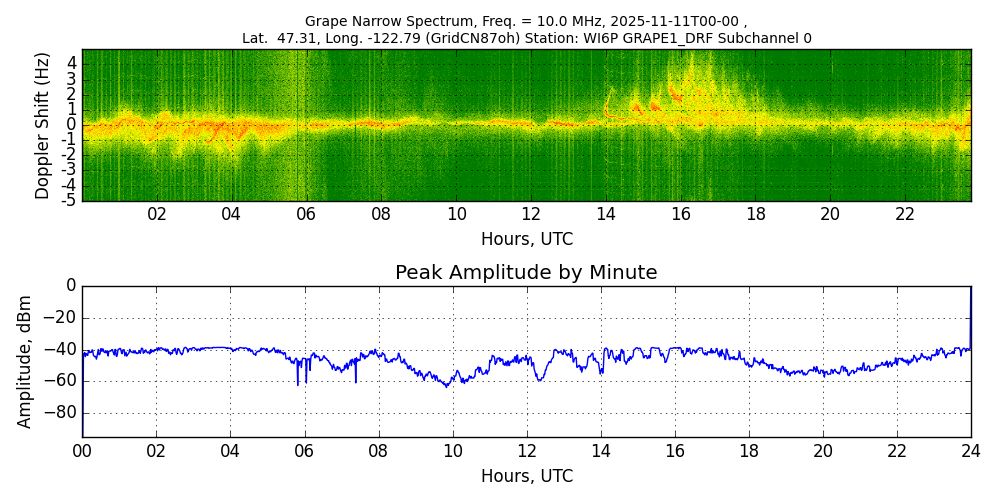Click the 24 hour tick on the amplitude plot
This screenshot has height=500, width=1000.
click(x=971, y=451)
